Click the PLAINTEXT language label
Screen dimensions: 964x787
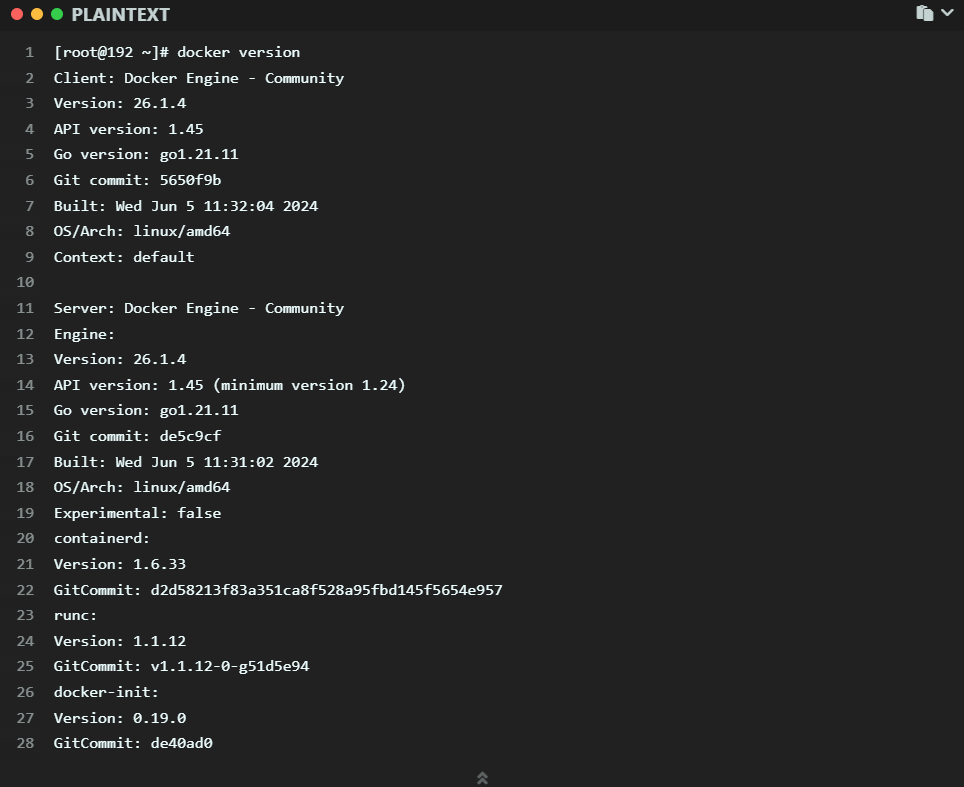(120, 15)
